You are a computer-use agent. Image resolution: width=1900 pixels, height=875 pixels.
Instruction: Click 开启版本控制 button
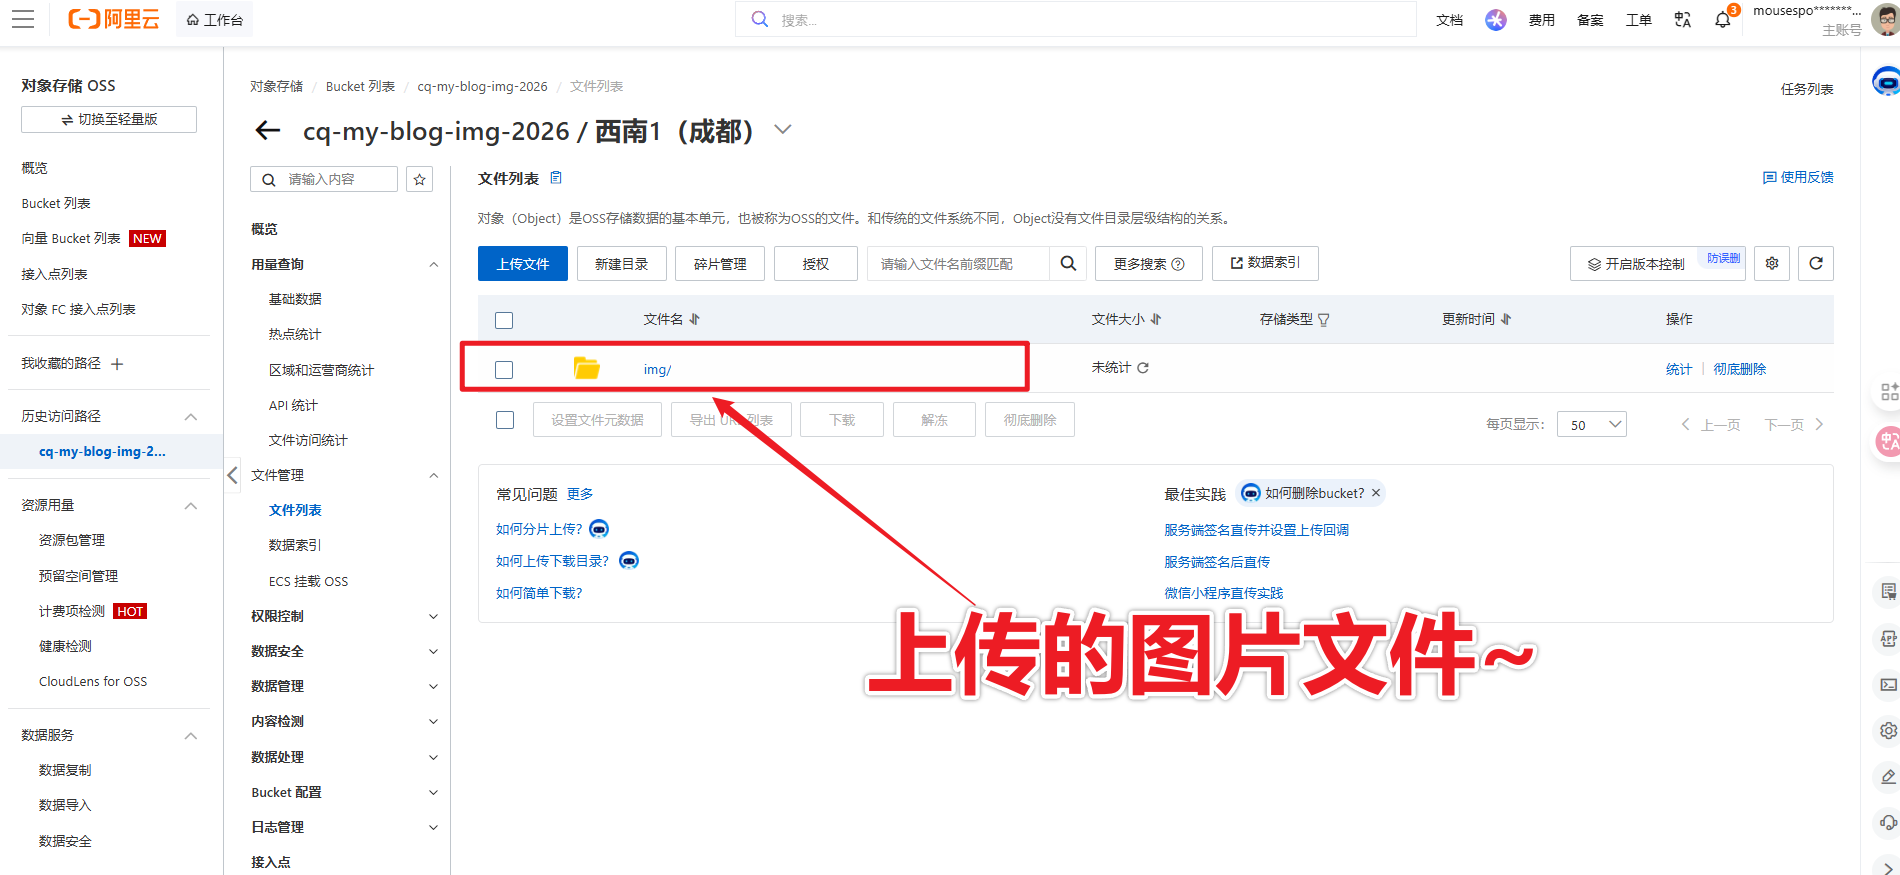(1658, 263)
